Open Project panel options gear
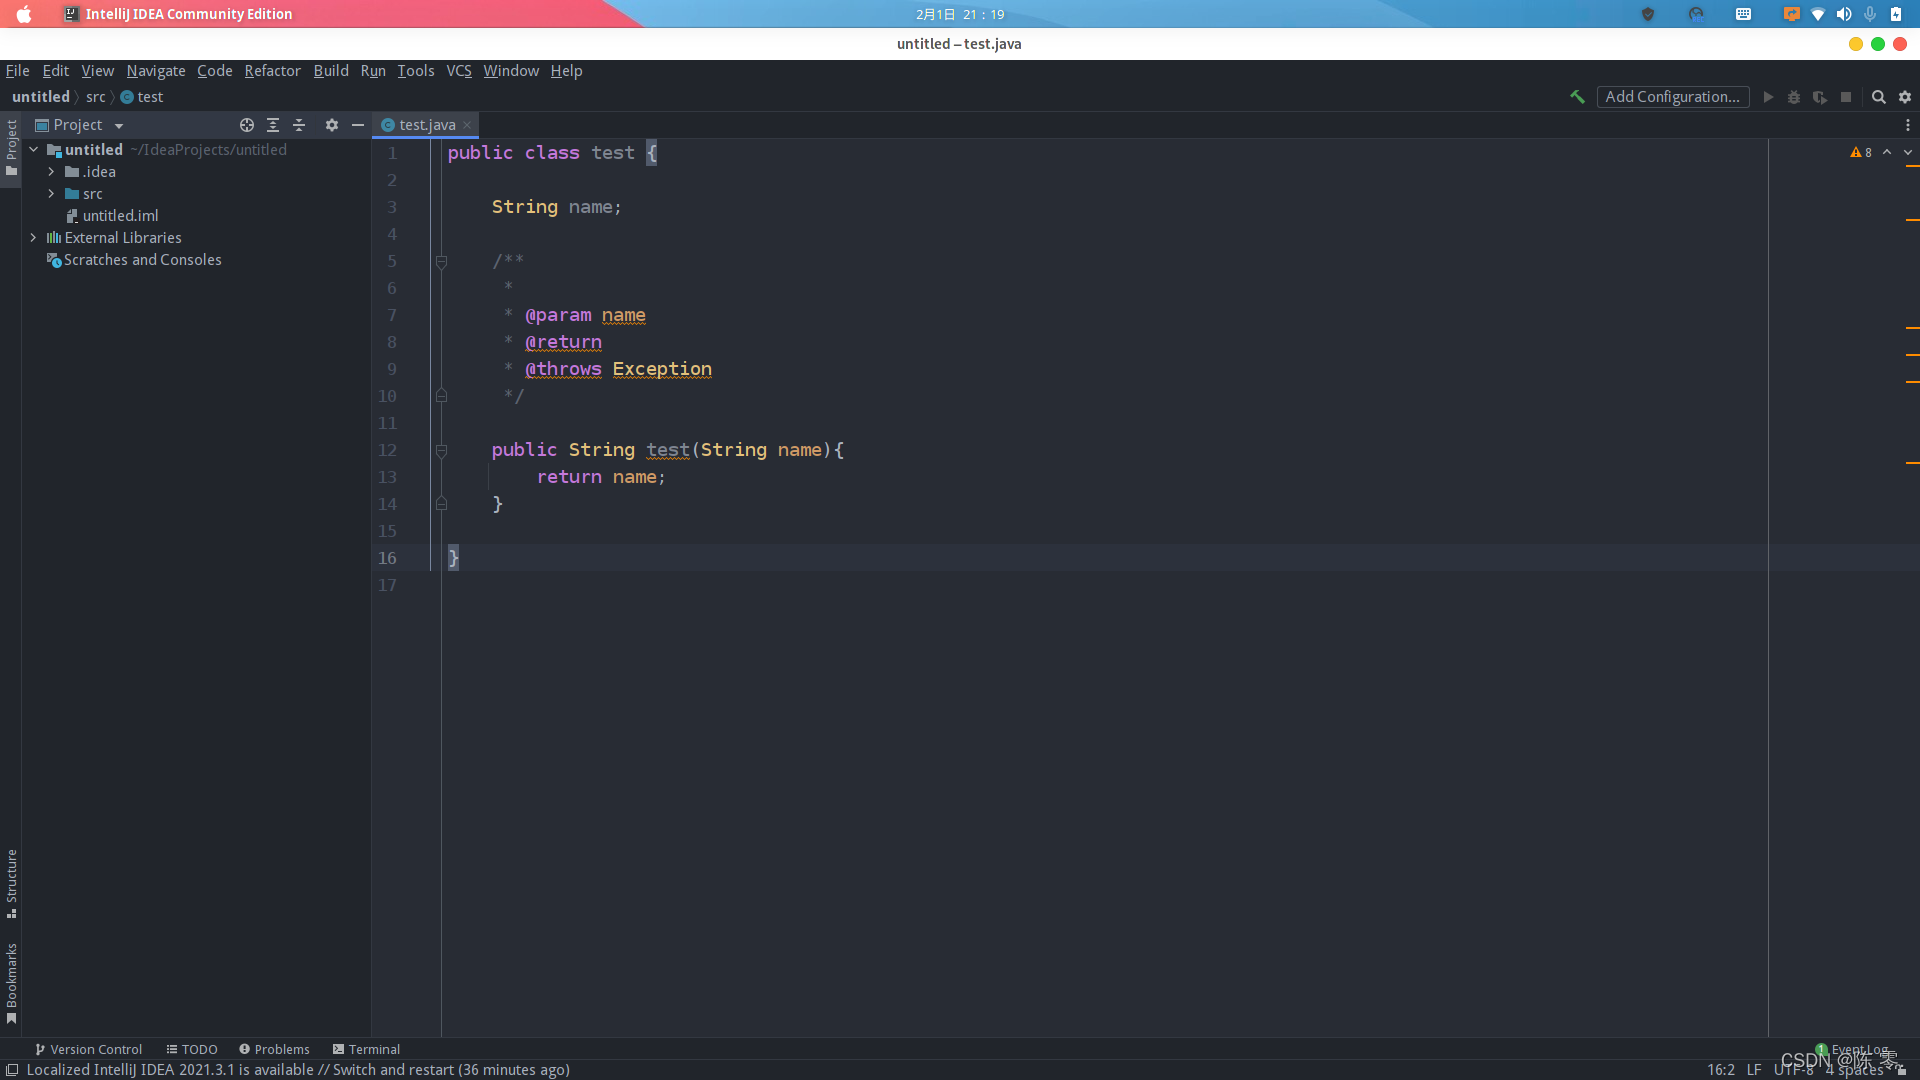The height and width of the screenshot is (1080, 1920). 332,125
